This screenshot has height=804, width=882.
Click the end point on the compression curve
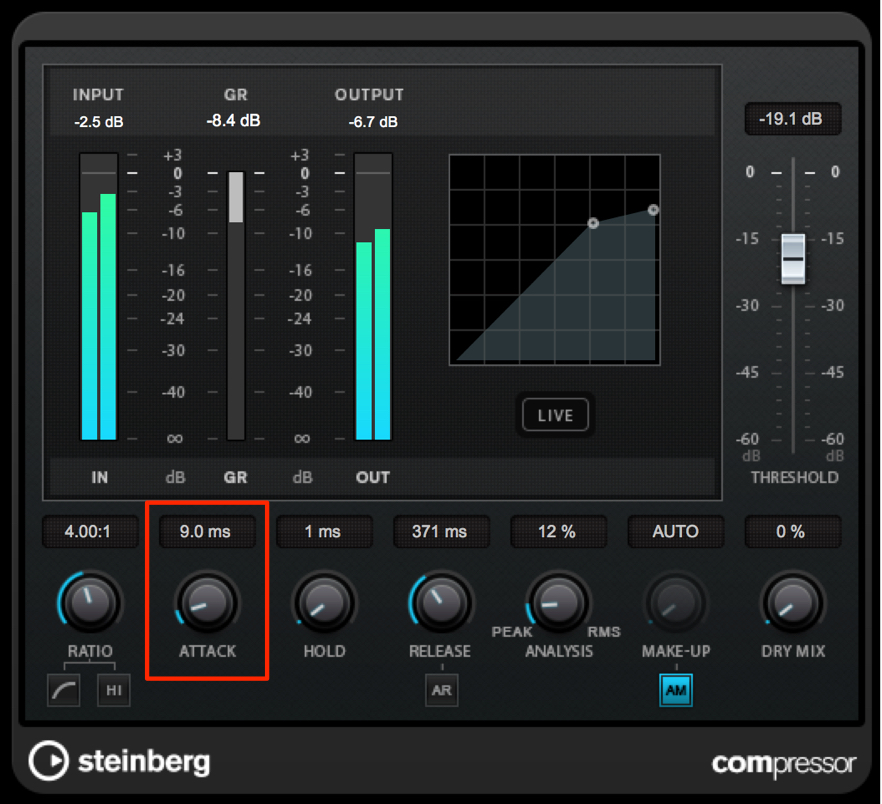coord(653,210)
